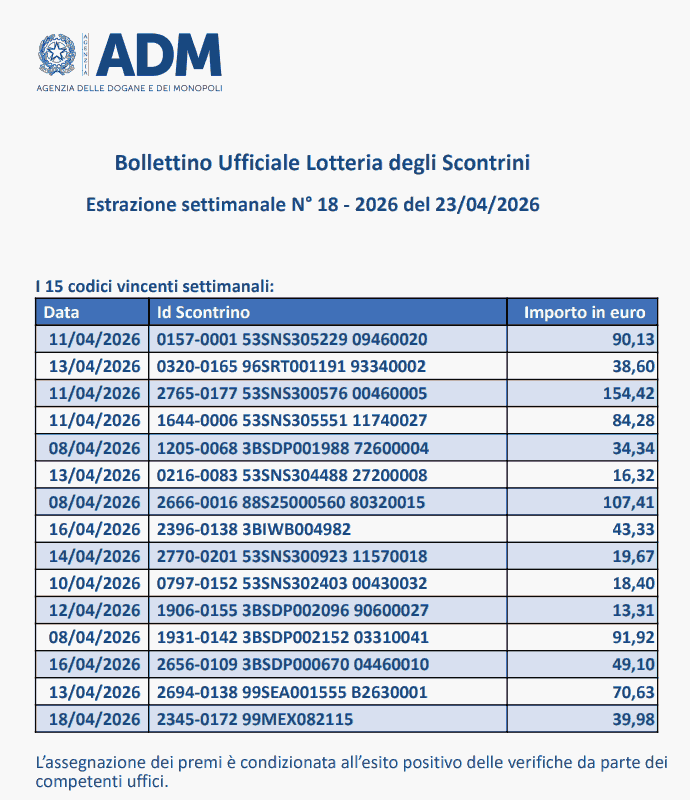Select the Bollettino Ufficiale Lotteria degli Scontrini title
Viewport: 690px width, 800px height.
pos(322,162)
